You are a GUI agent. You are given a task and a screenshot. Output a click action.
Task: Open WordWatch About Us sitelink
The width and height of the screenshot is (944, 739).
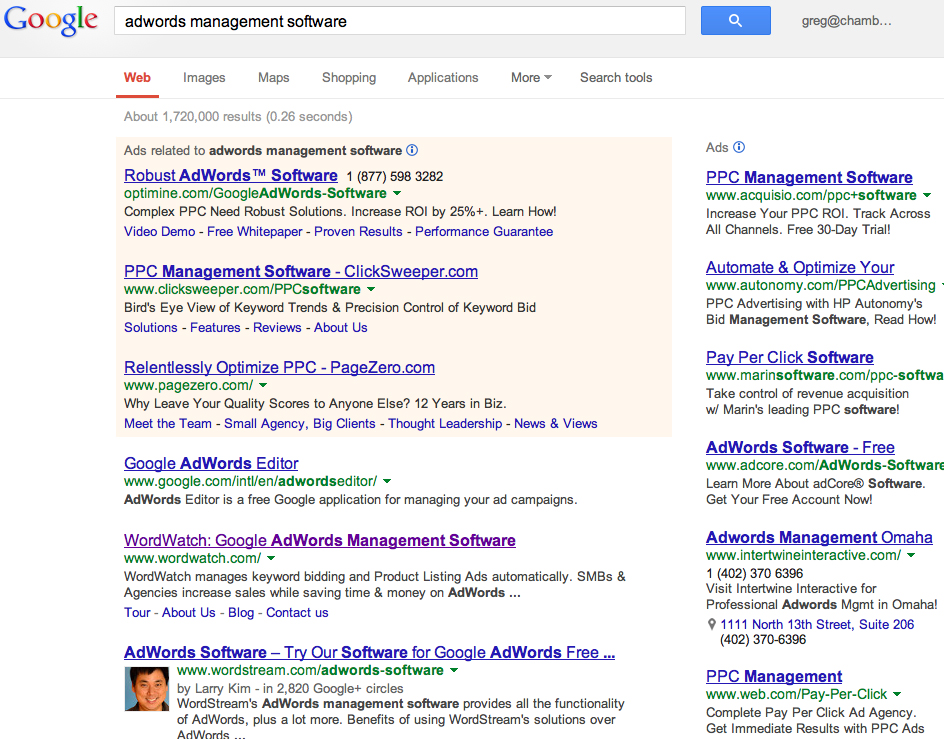coord(188,613)
